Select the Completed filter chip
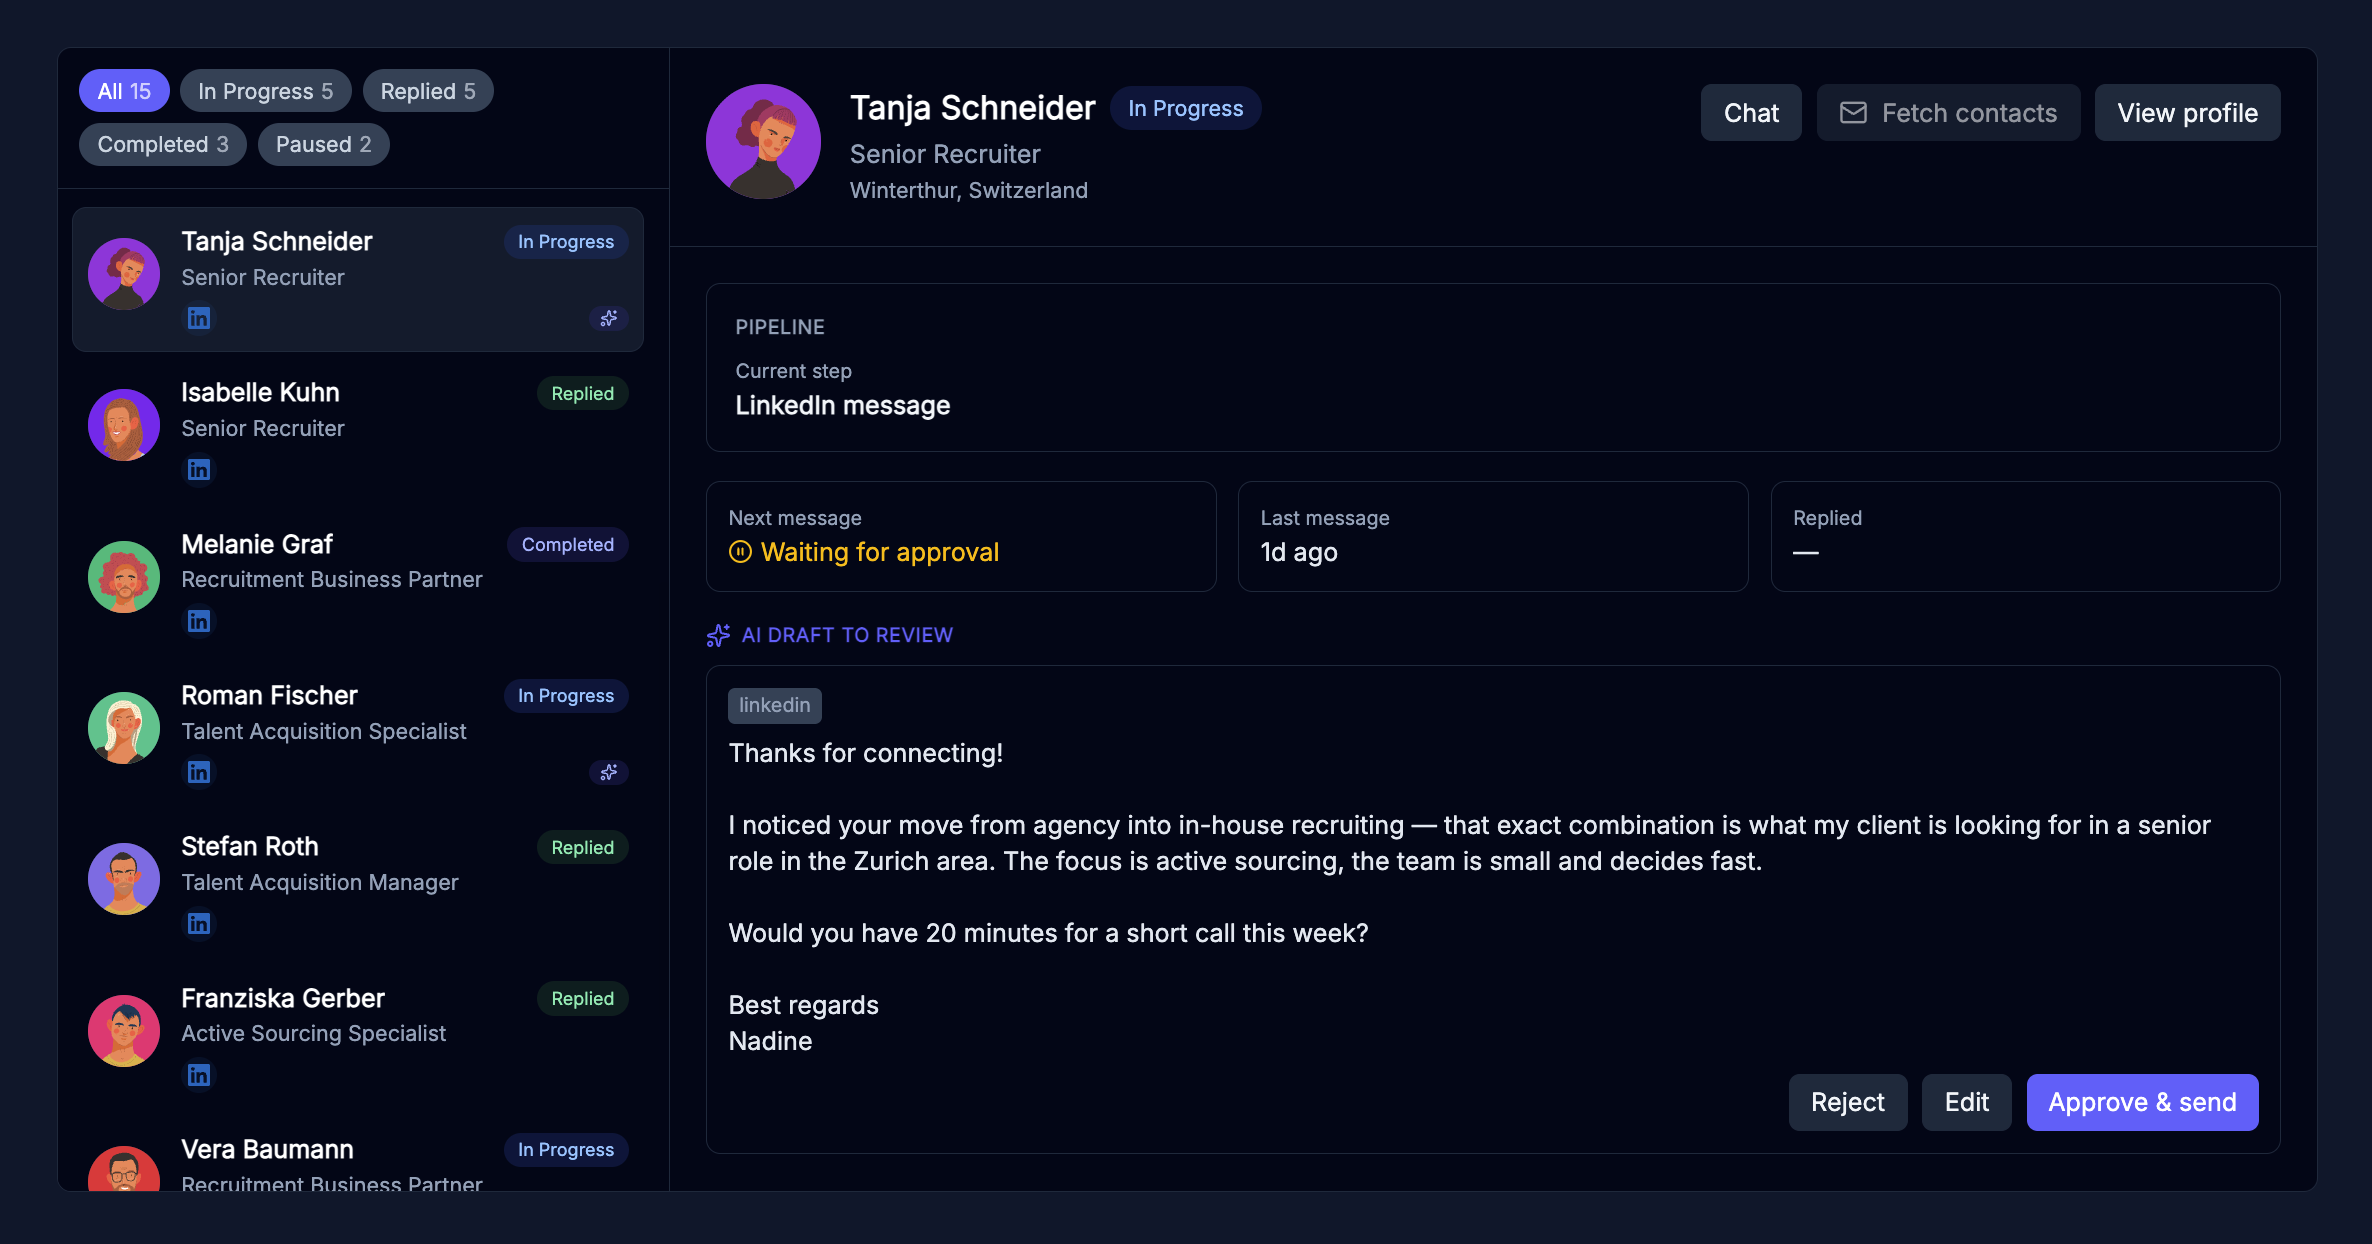Image resolution: width=2372 pixels, height=1244 pixels. (163, 144)
